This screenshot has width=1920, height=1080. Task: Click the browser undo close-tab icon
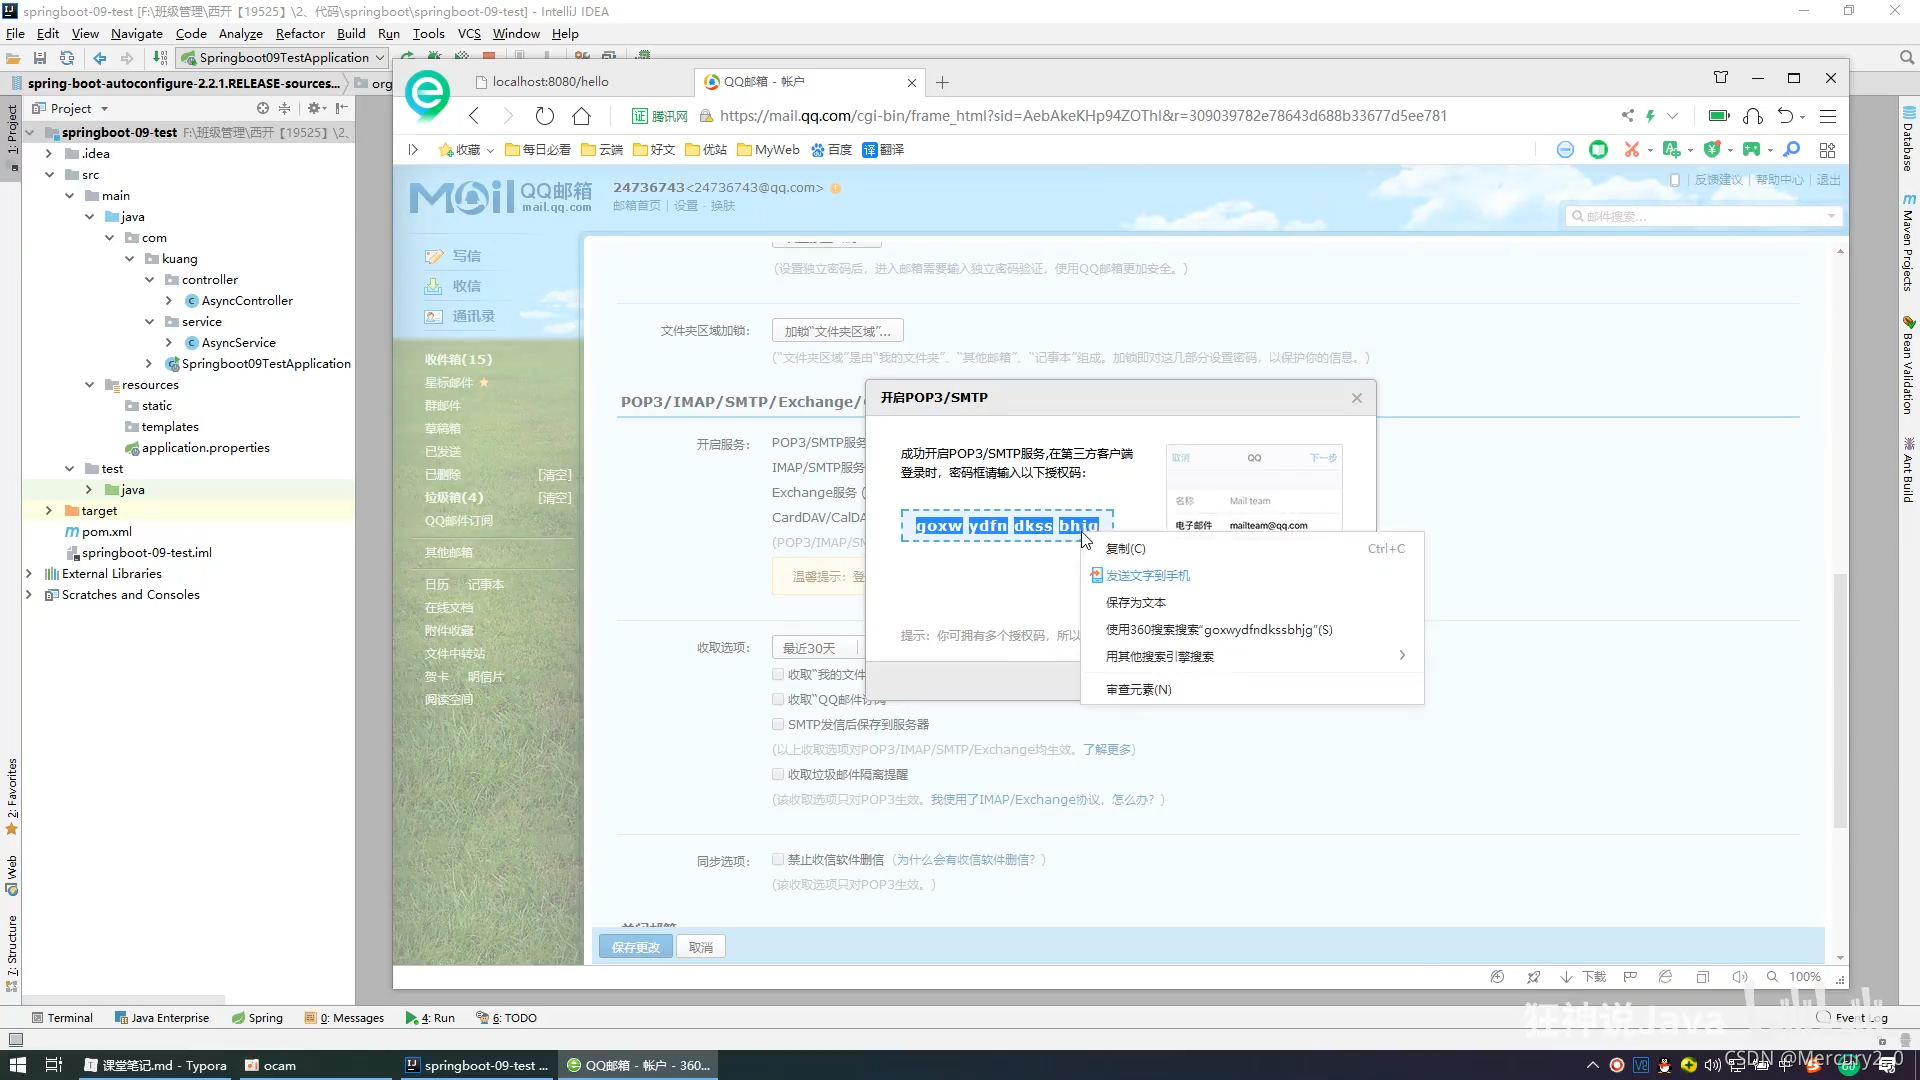[1785, 116]
